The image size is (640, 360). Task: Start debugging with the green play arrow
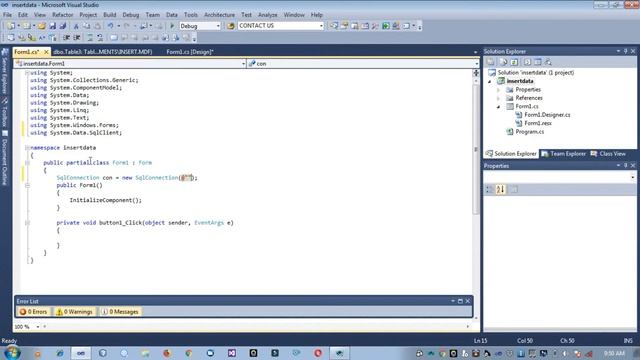point(172,26)
